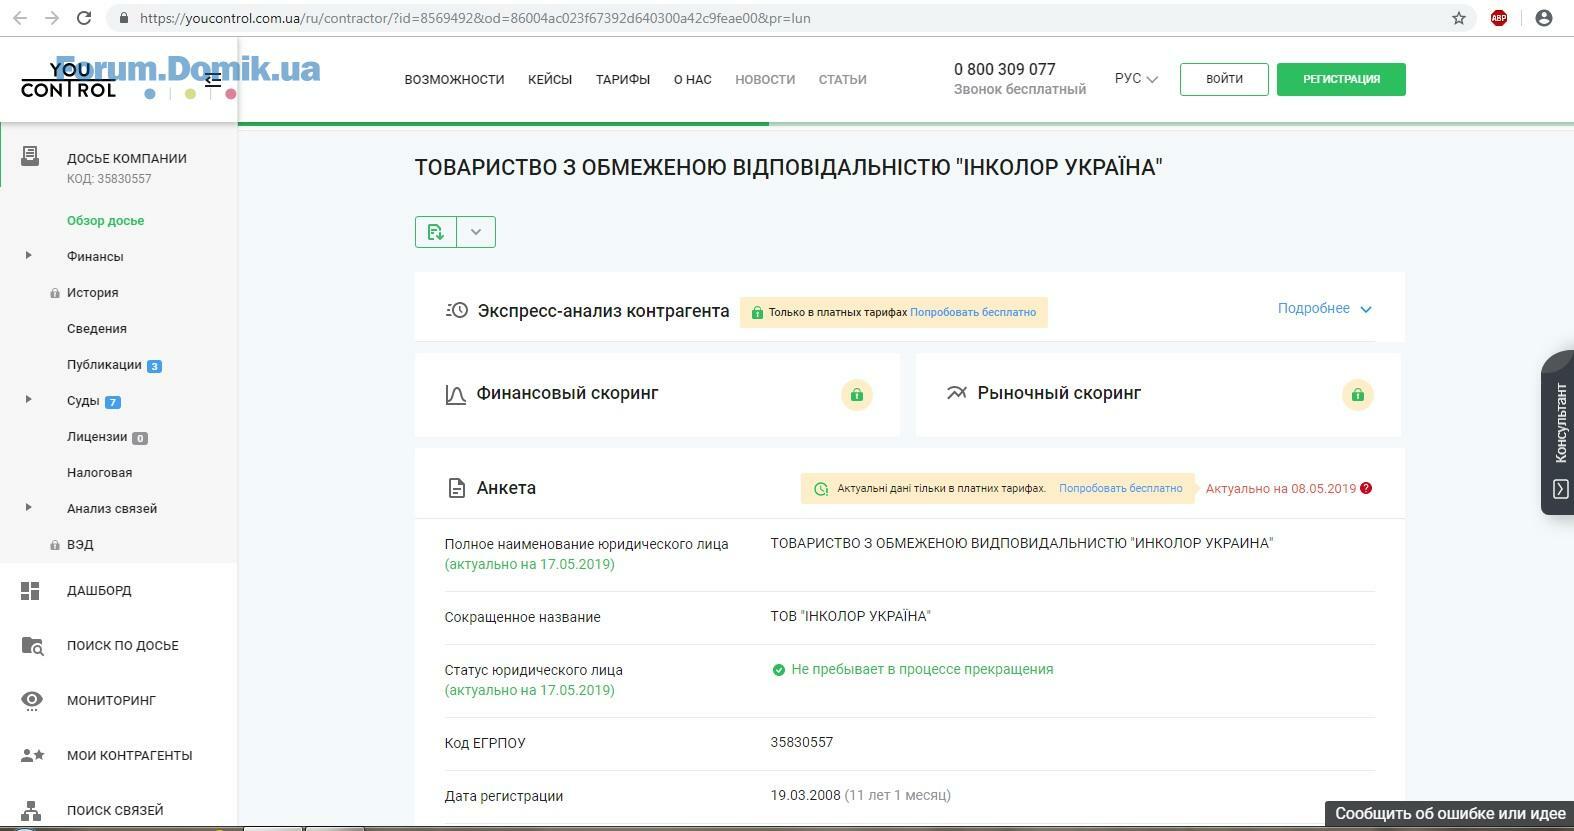The height and width of the screenshot is (831, 1574).
Task: Open Тарифы menu item
Action: 623,79
